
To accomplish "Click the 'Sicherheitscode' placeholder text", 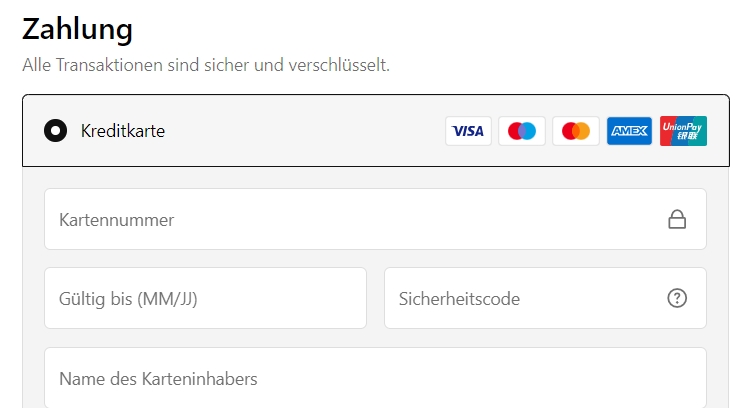I will click(x=459, y=299).
